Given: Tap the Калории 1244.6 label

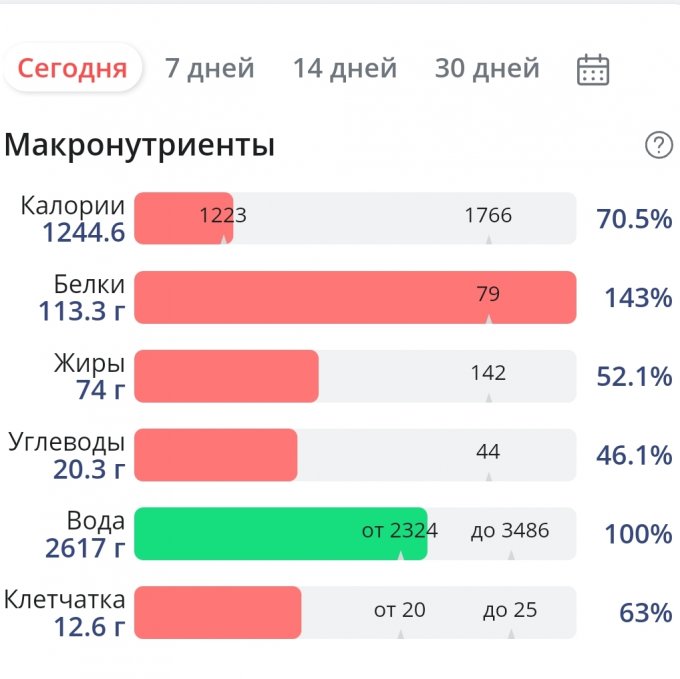Looking at the screenshot, I should (75, 219).
